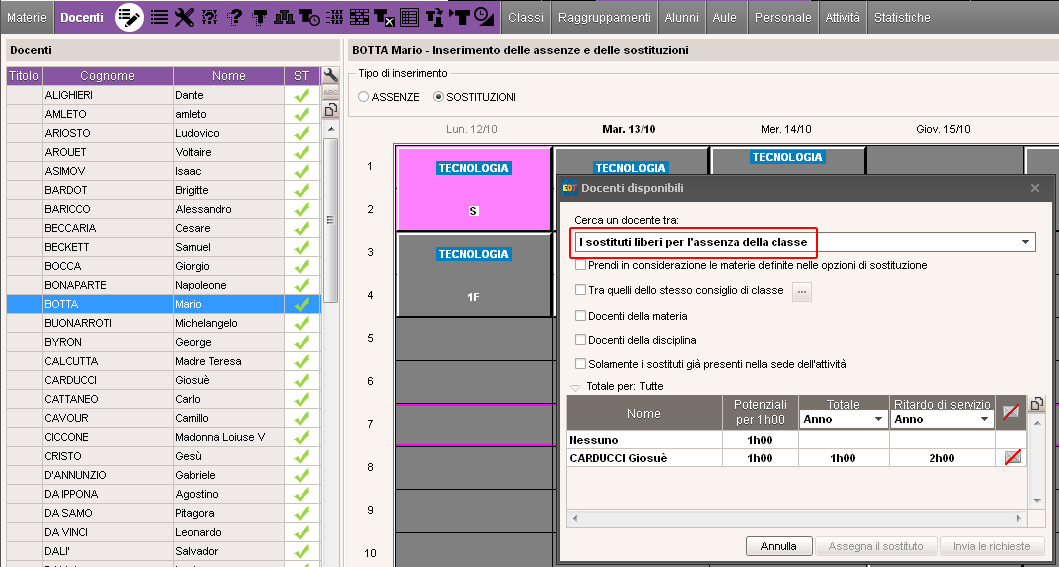Open the Aule tab
The height and width of the screenshot is (567, 1059).
tap(727, 18)
